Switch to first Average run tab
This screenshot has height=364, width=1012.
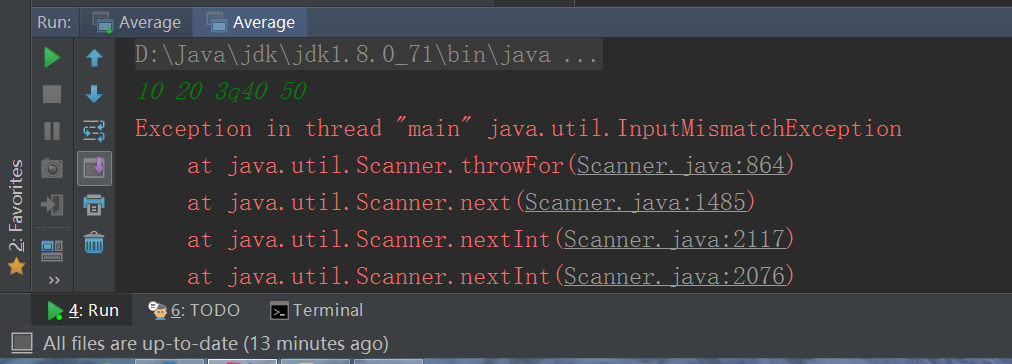point(137,23)
